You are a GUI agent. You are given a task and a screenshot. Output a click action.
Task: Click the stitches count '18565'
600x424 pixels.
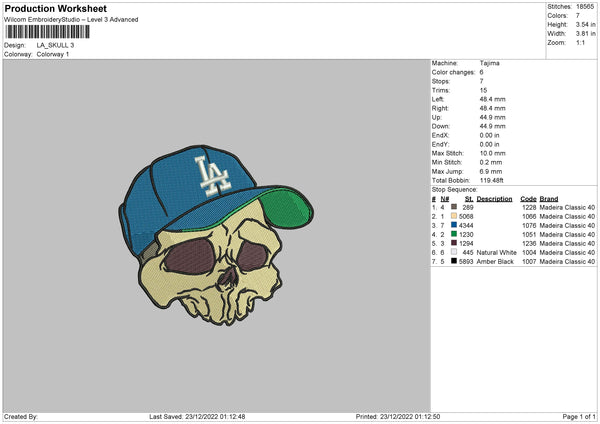(x=585, y=7)
